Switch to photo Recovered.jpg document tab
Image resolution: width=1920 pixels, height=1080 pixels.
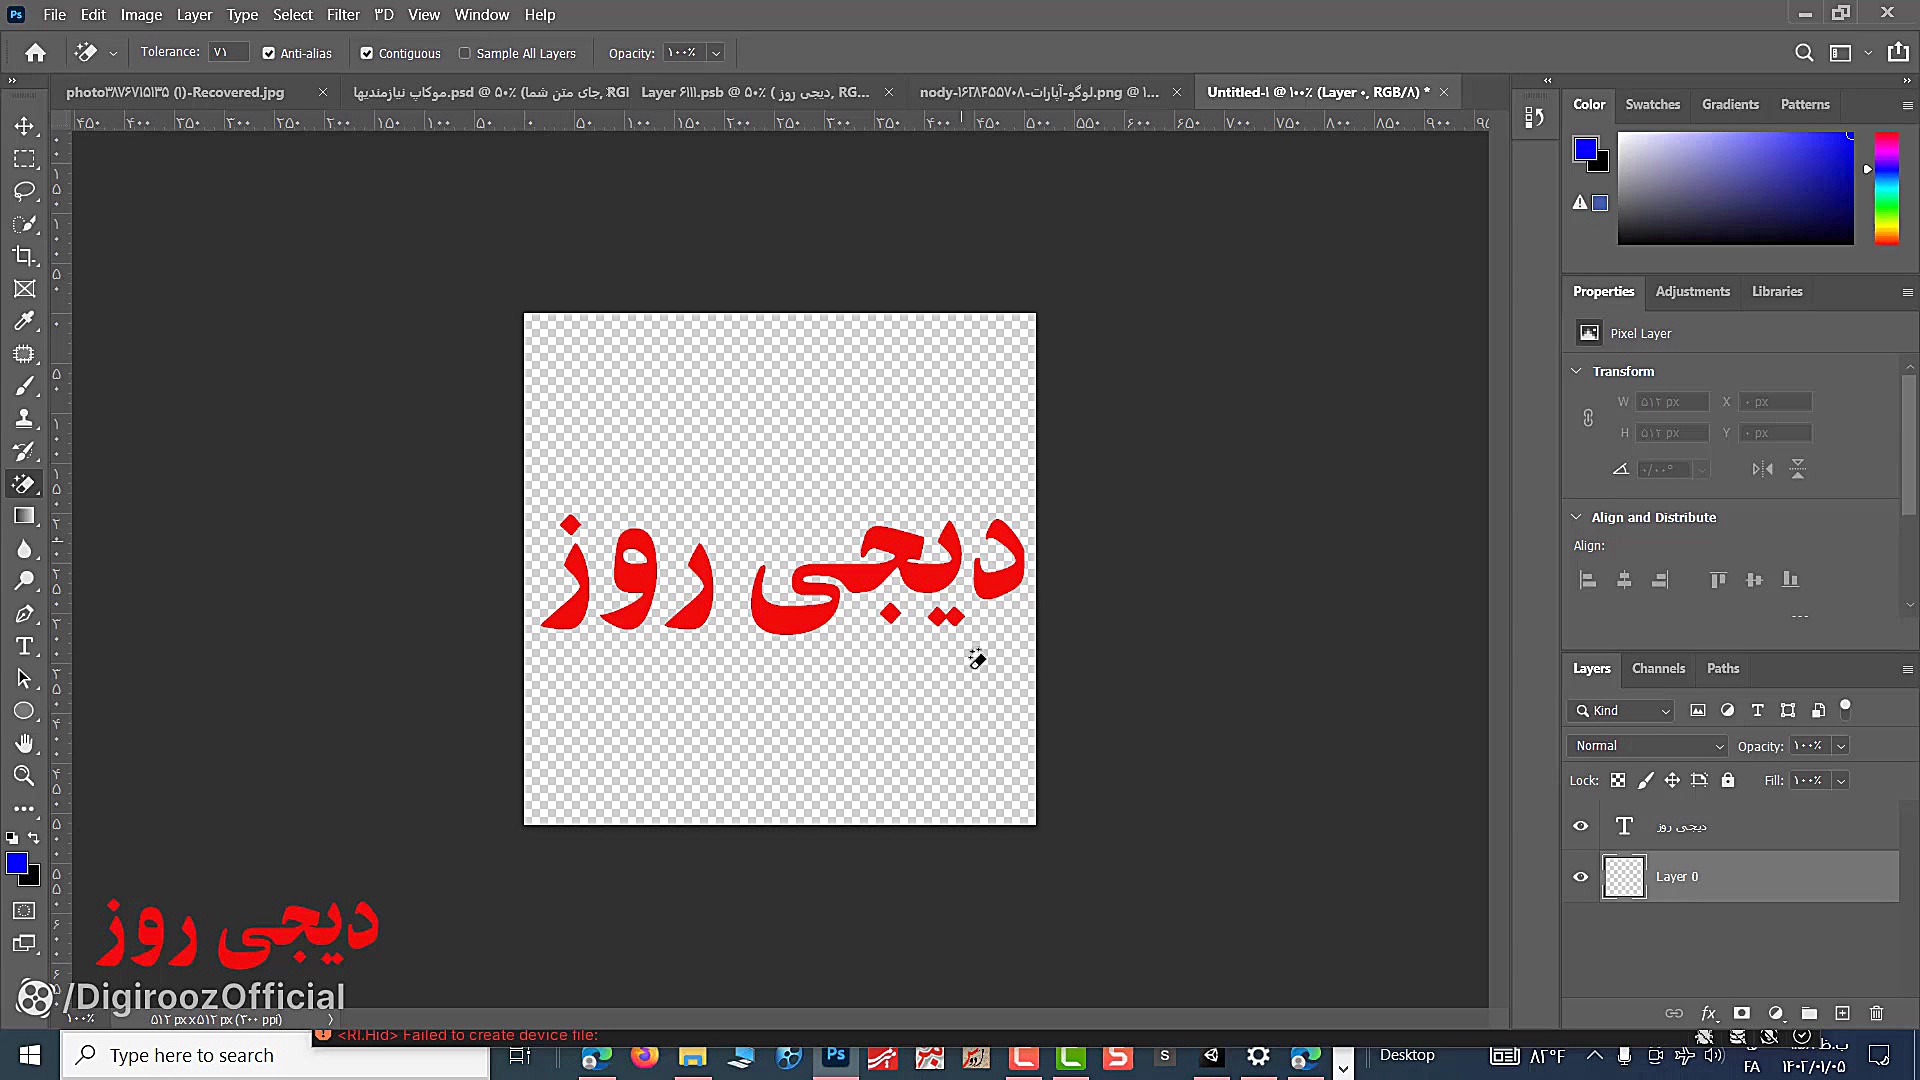tap(175, 92)
